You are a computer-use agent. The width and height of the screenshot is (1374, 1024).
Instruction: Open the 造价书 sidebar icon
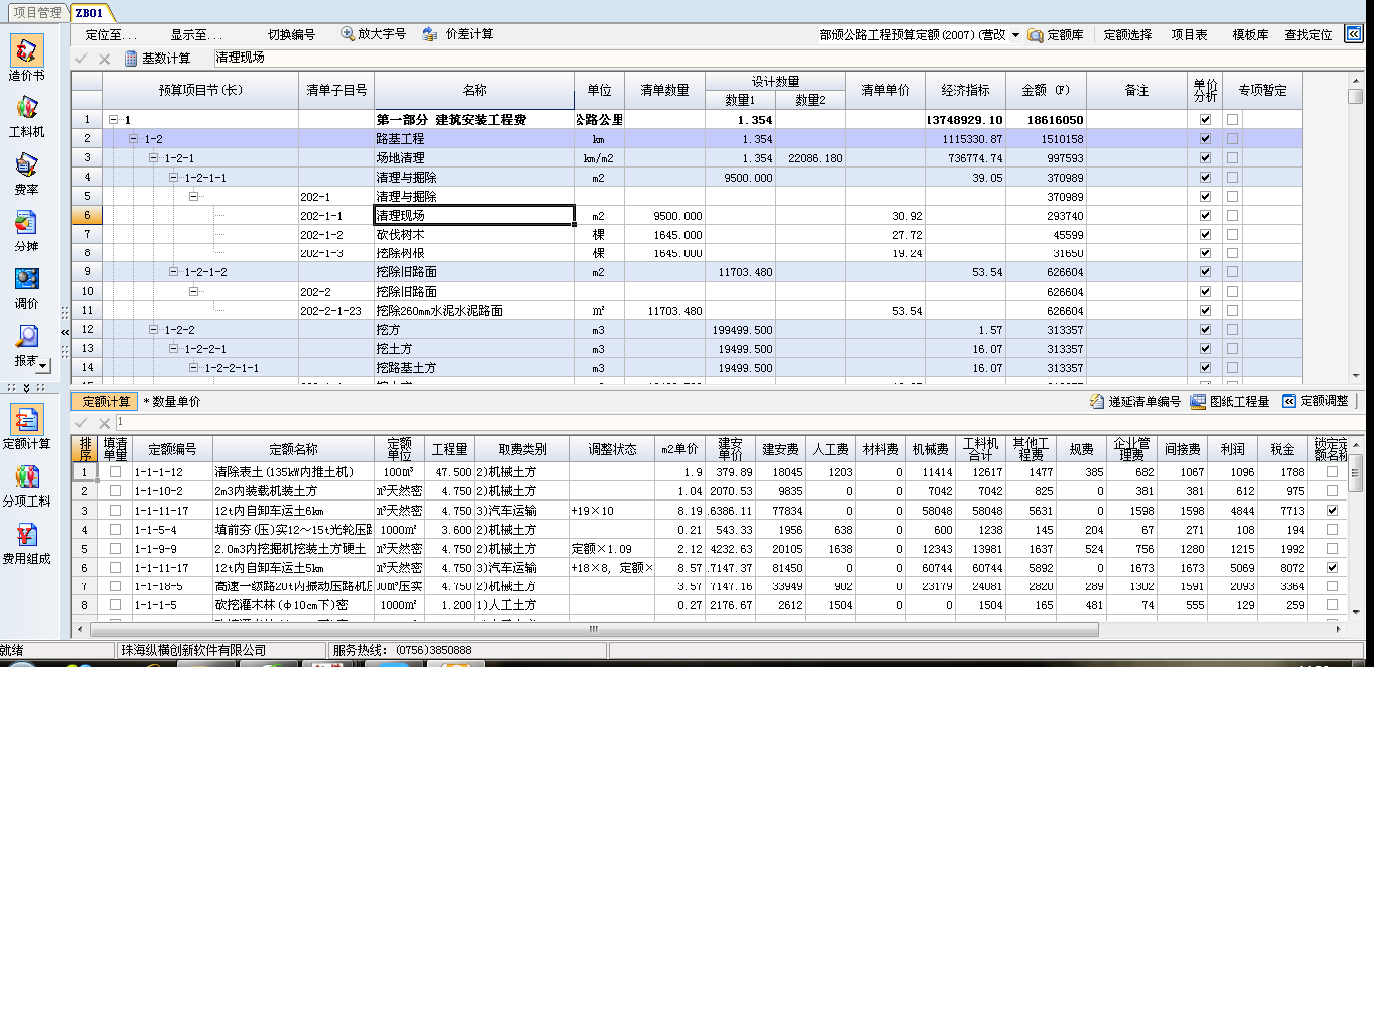26,52
